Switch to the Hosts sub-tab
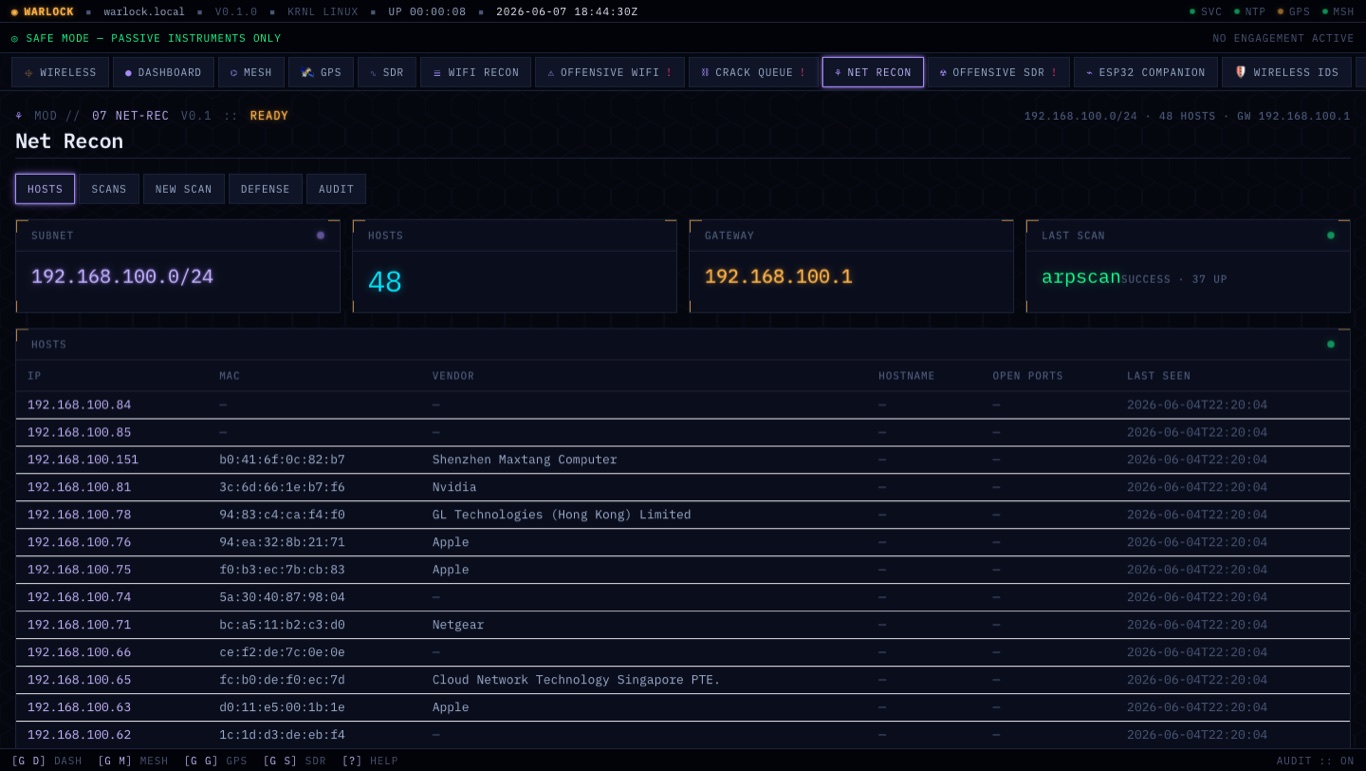The height and width of the screenshot is (771, 1366). coord(45,189)
